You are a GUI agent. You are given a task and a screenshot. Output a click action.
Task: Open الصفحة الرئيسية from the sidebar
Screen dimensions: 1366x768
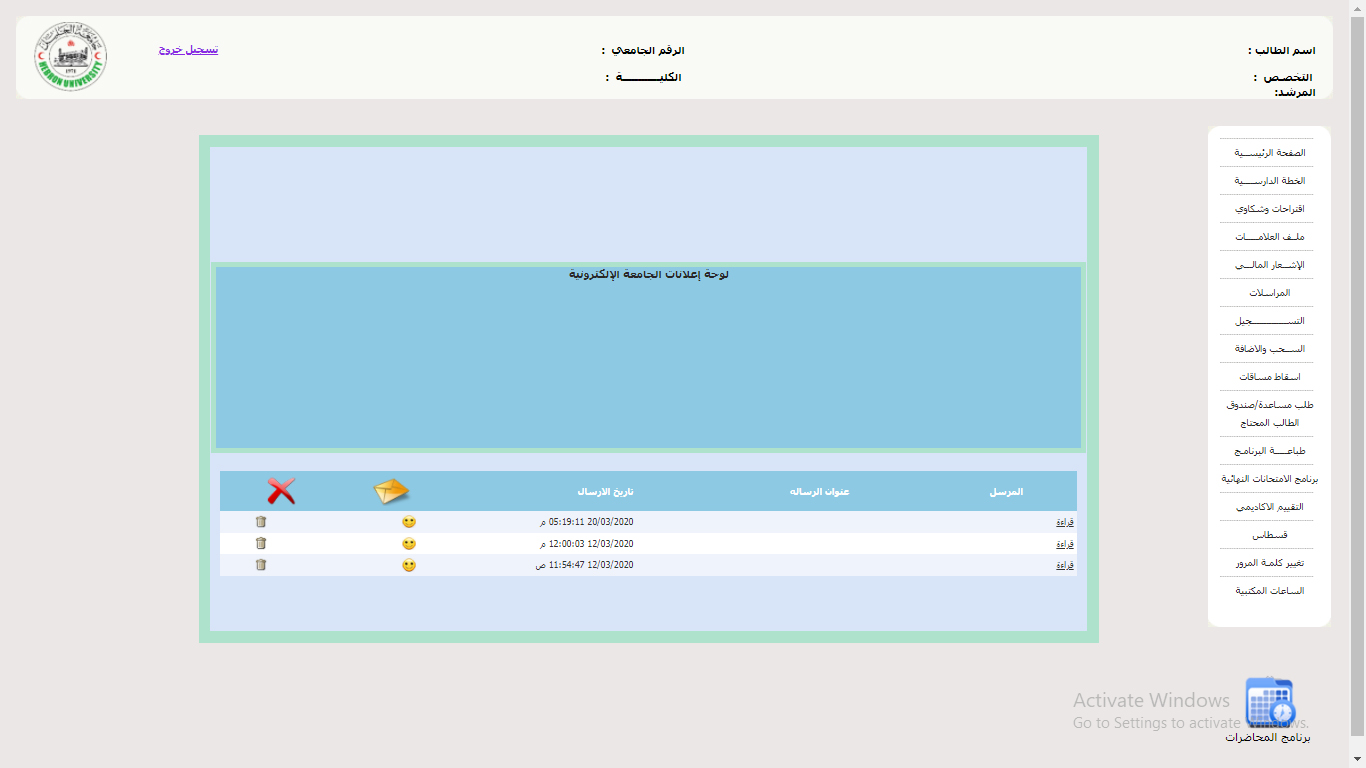click(x=1267, y=152)
